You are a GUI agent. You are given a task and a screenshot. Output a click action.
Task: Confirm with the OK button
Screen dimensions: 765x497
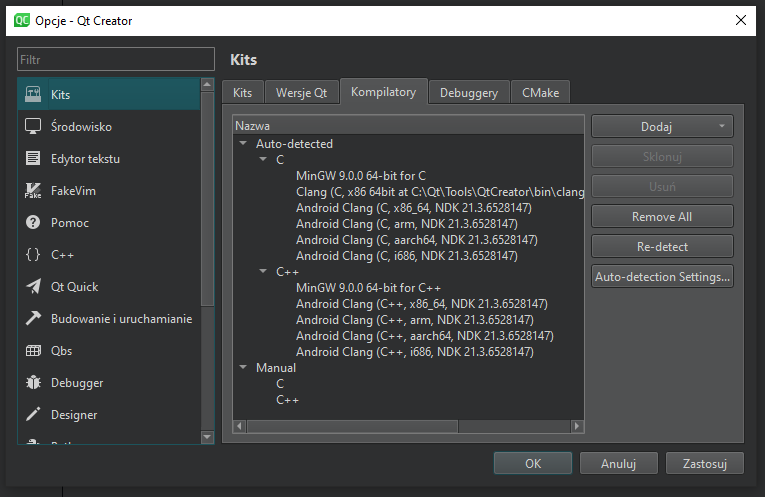(533, 463)
